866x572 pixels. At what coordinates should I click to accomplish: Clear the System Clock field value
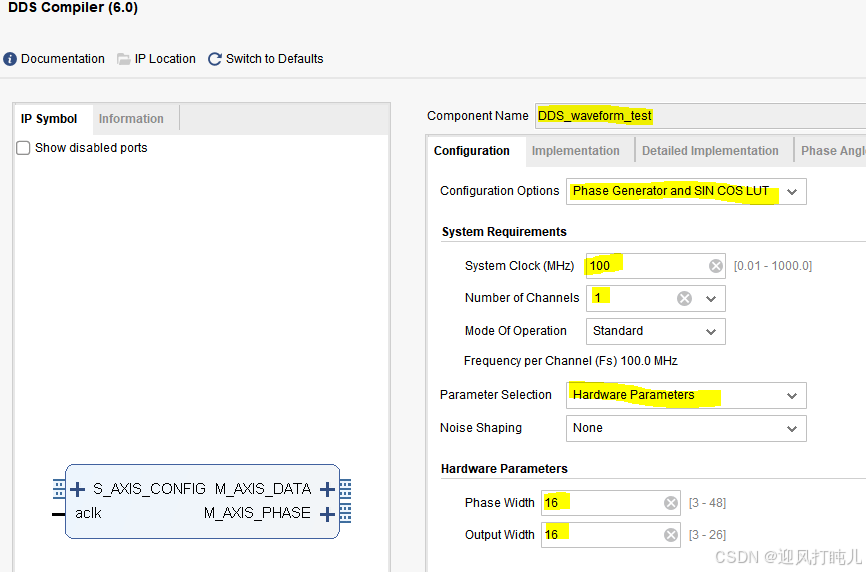pyautogui.click(x=716, y=266)
